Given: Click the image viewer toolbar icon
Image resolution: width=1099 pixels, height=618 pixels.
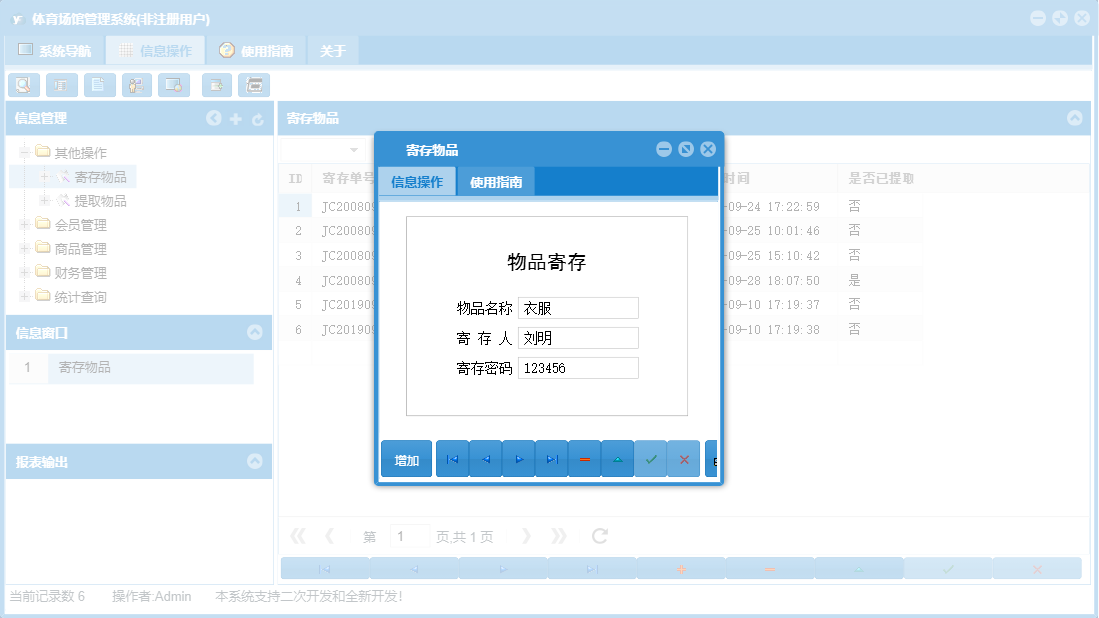Looking at the screenshot, I should [x=174, y=85].
